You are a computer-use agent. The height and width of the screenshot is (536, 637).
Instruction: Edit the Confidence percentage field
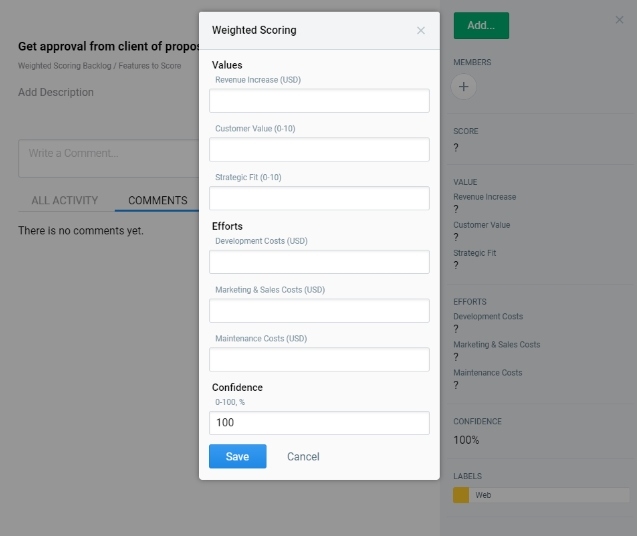[x=319, y=423]
